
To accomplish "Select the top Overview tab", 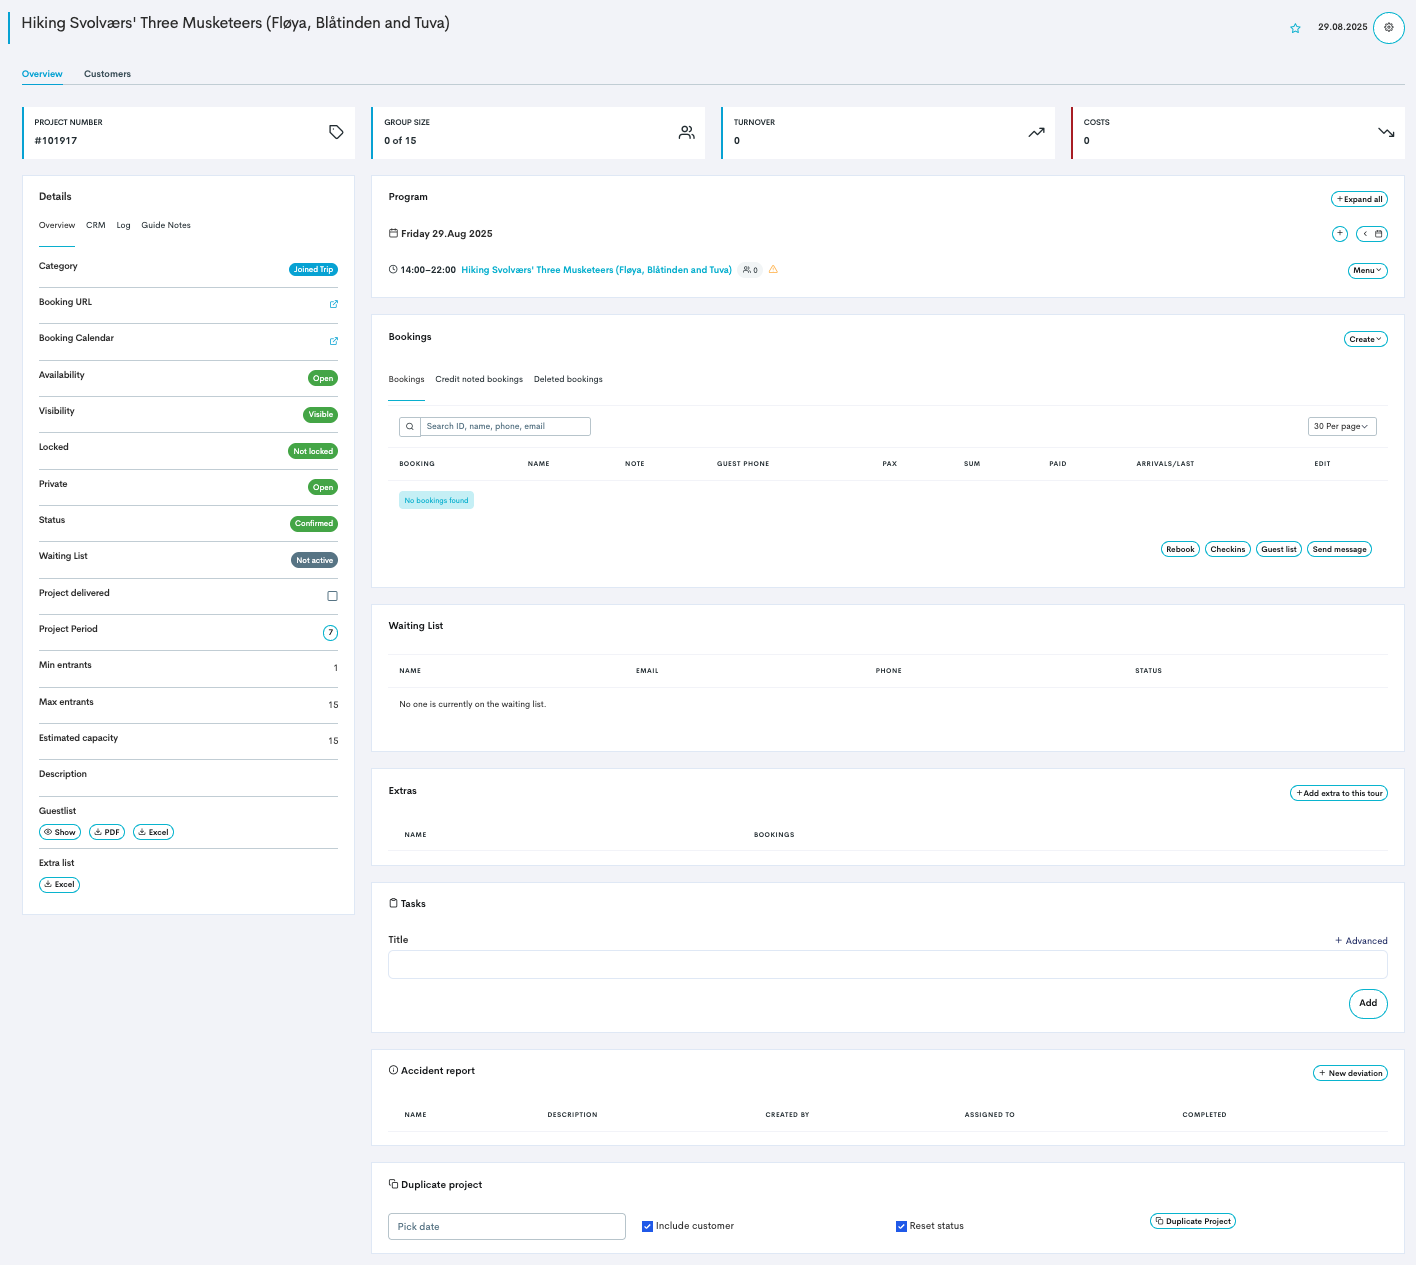I will pyautogui.click(x=42, y=74).
